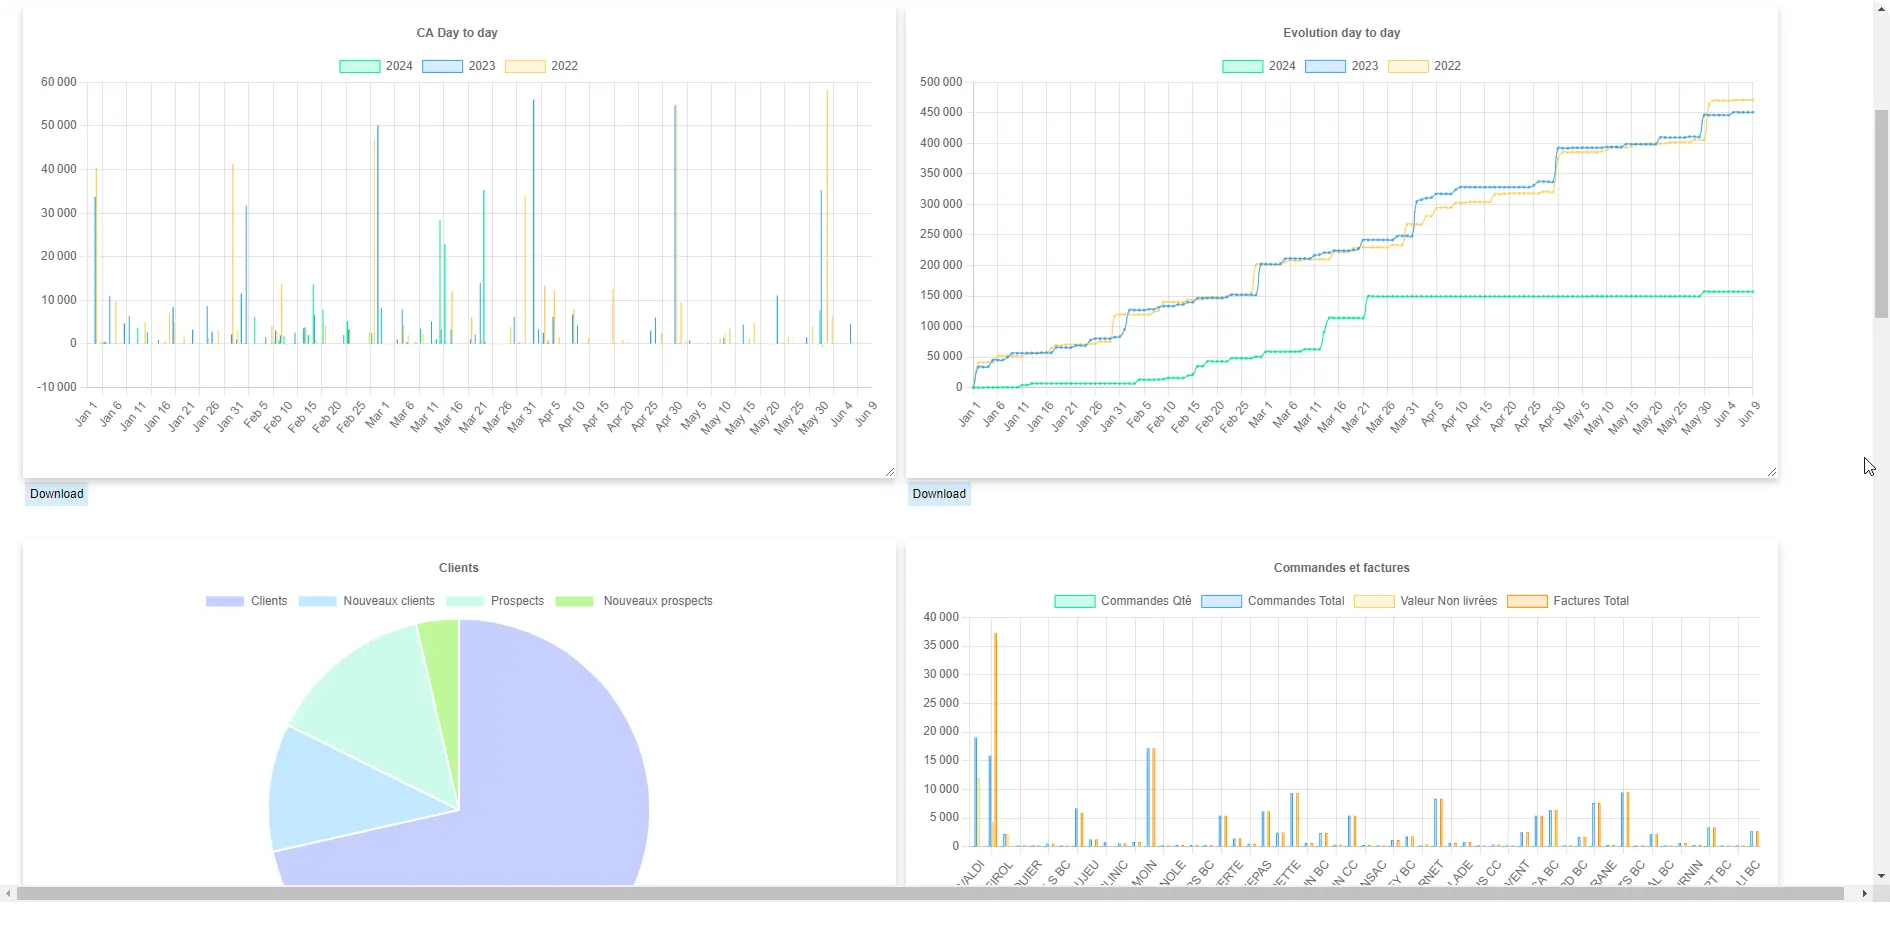Image resolution: width=1890 pixels, height=932 pixels.
Task: Download the CA Day to day chart
Action: point(56,494)
